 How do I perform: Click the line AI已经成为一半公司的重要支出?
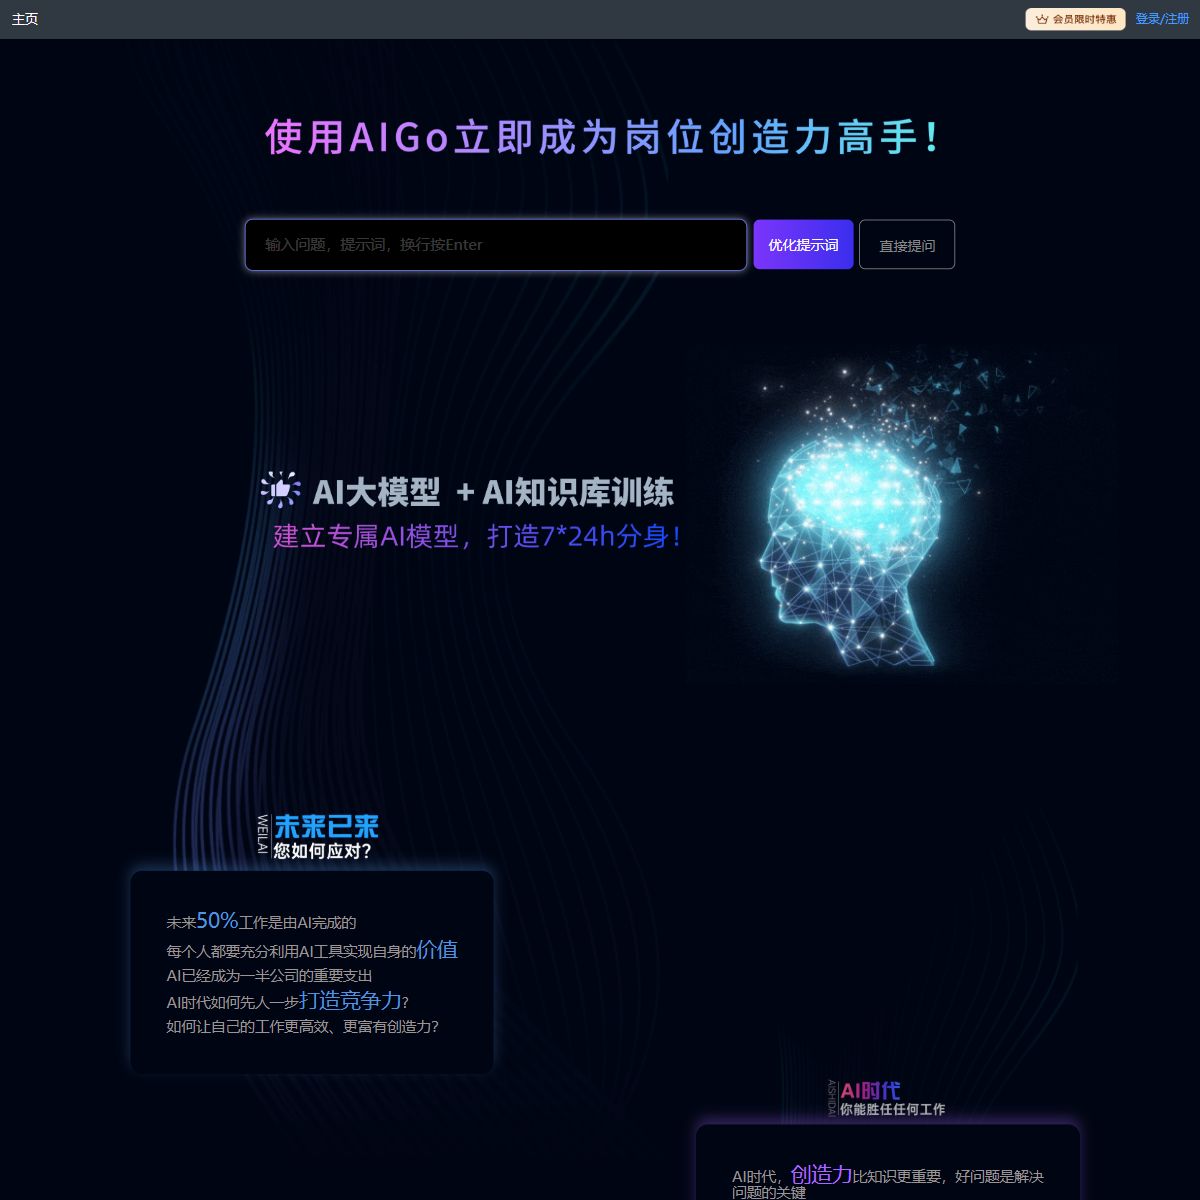click(x=269, y=976)
